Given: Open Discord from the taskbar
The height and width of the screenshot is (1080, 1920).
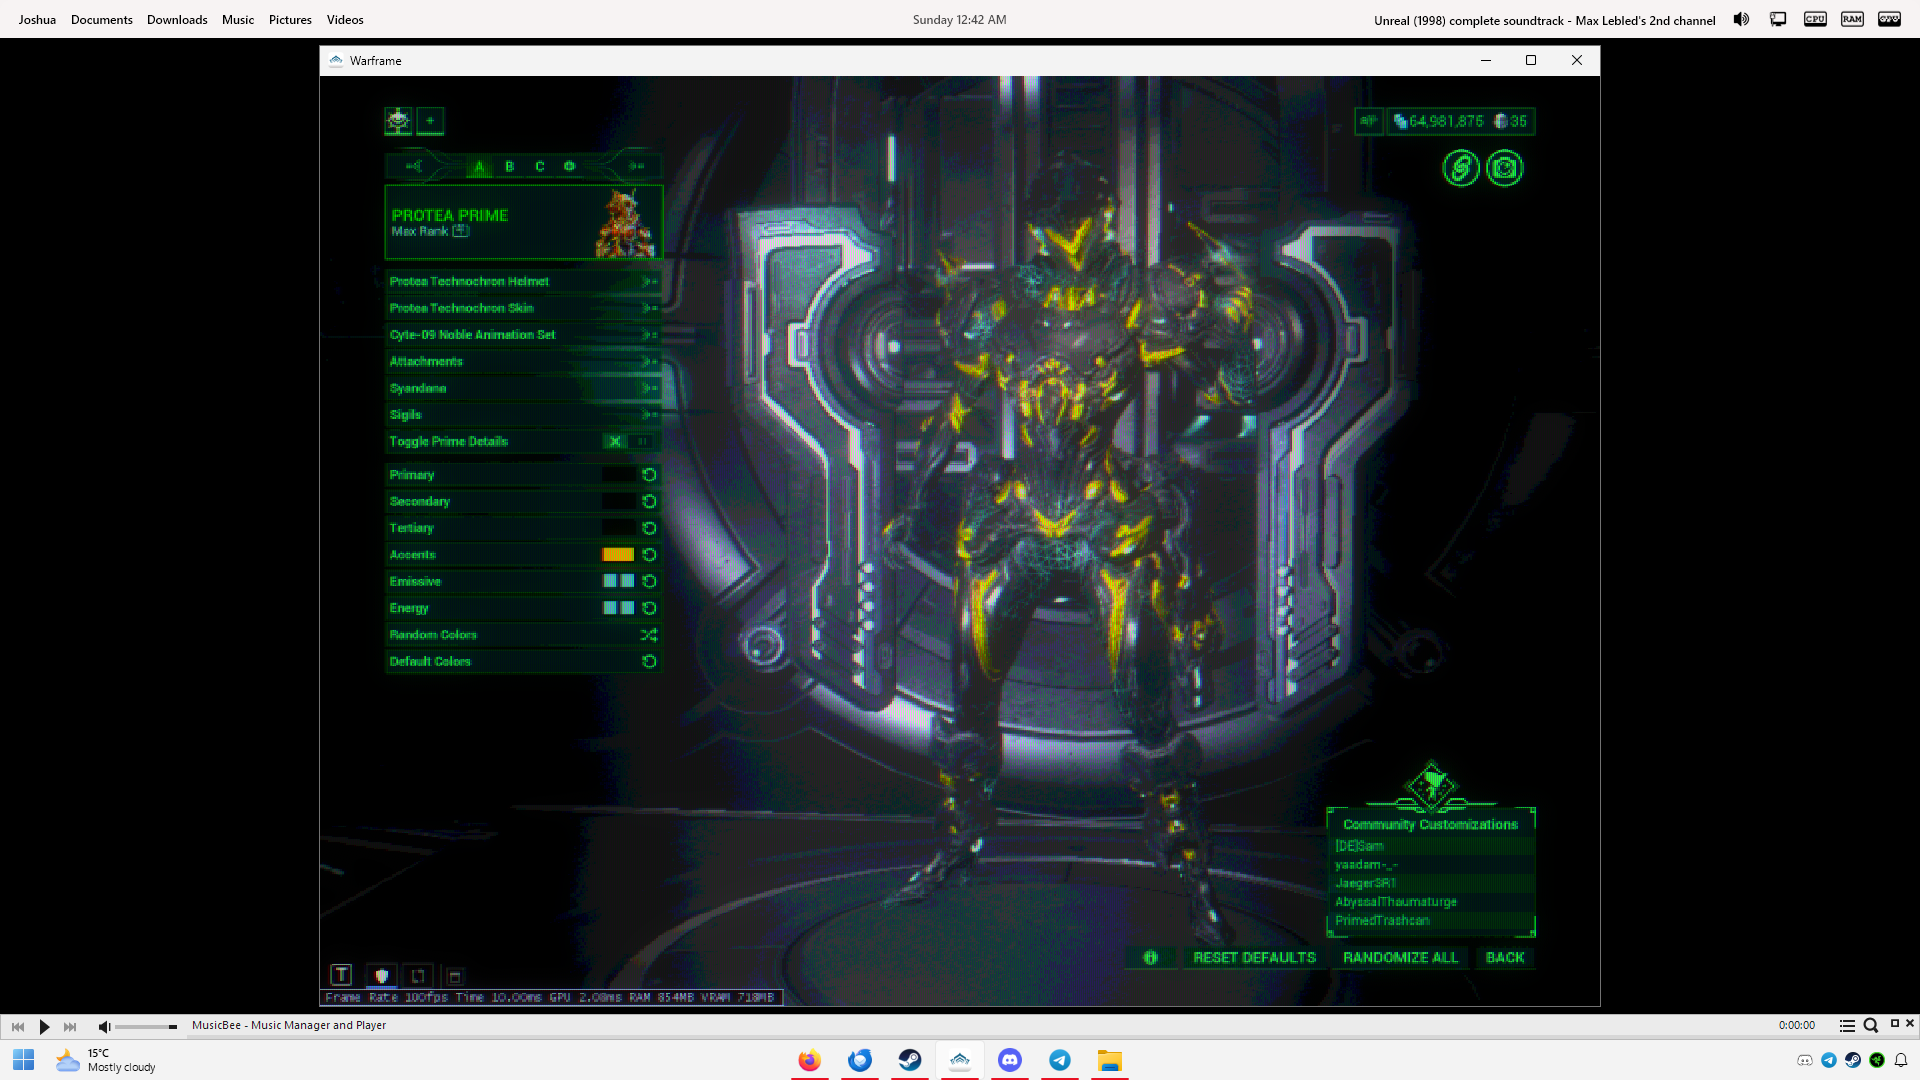Looking at the screenshot, I should 1010,1060.
